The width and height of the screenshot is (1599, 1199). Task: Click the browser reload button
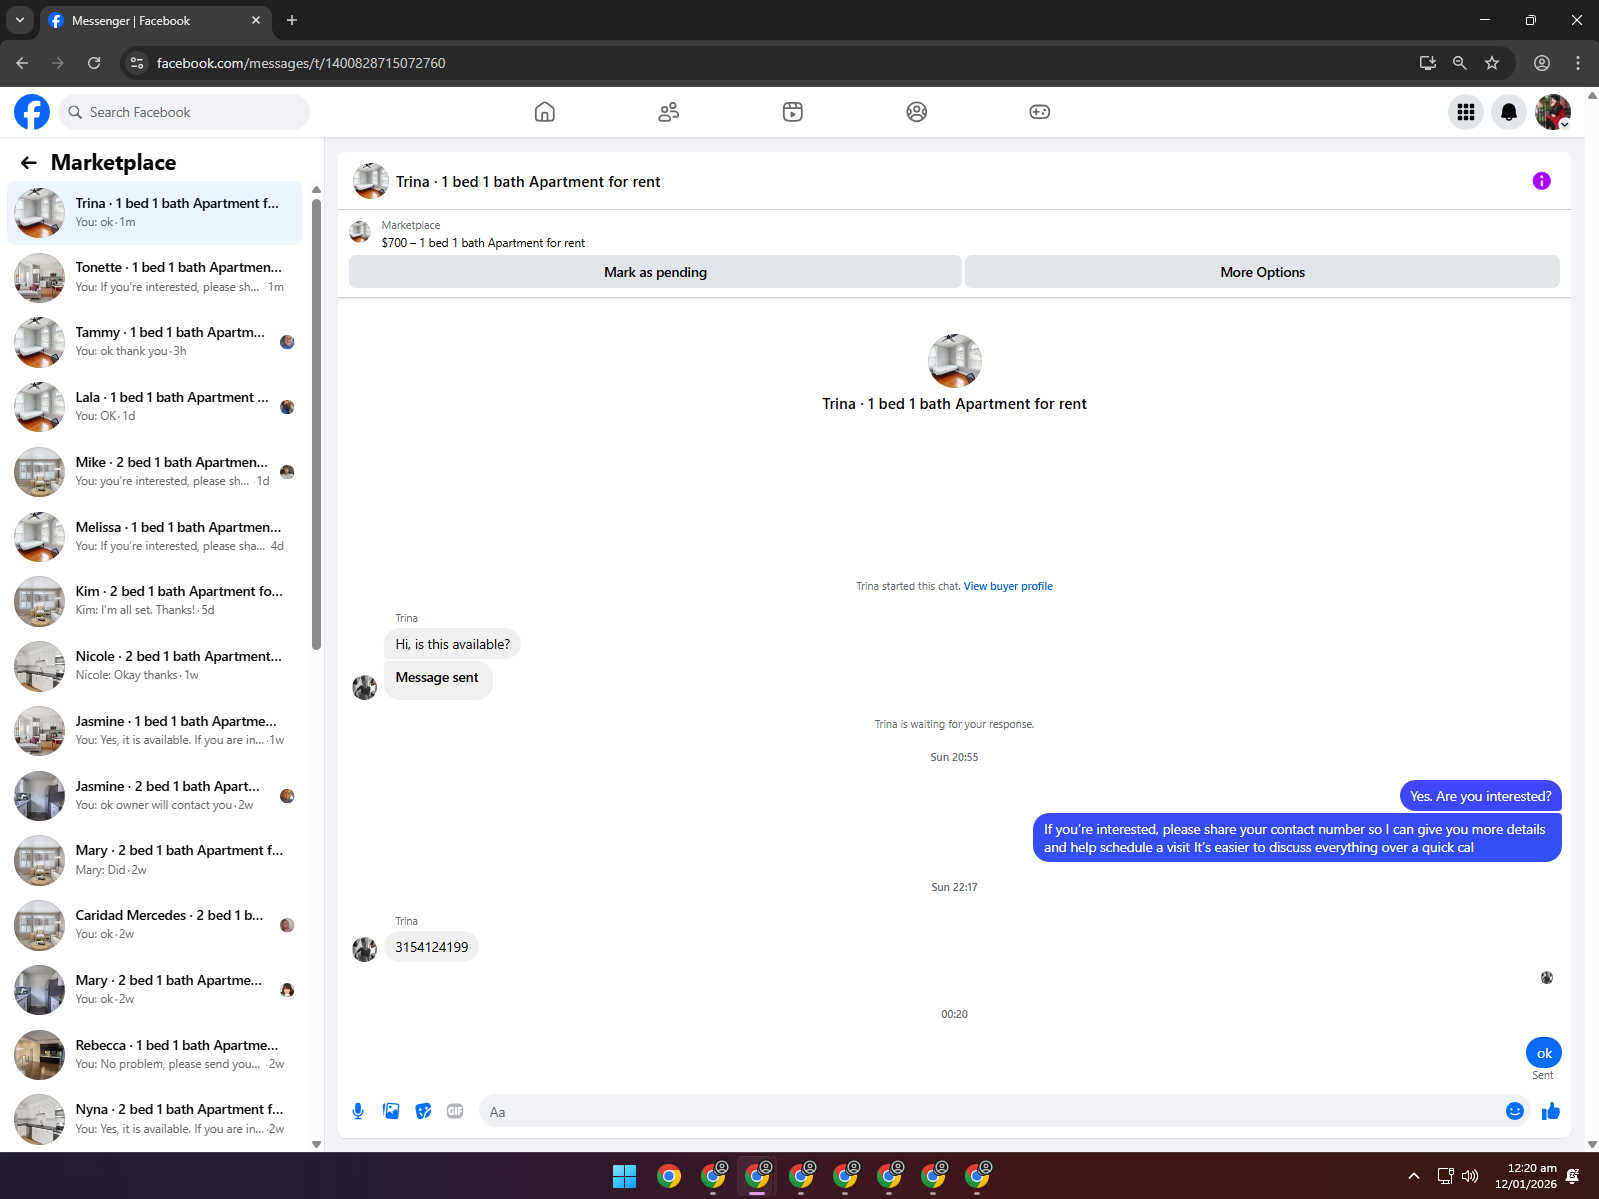94,63
